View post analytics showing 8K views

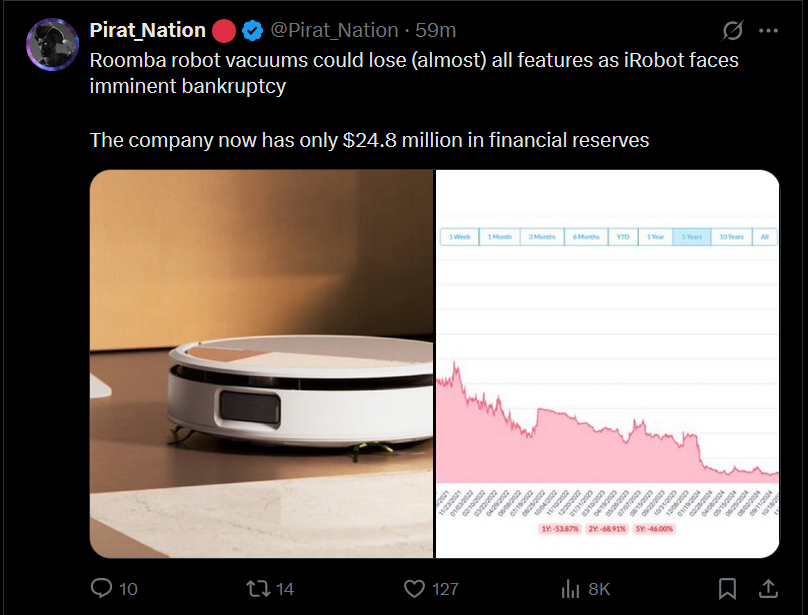coord(571,588)
